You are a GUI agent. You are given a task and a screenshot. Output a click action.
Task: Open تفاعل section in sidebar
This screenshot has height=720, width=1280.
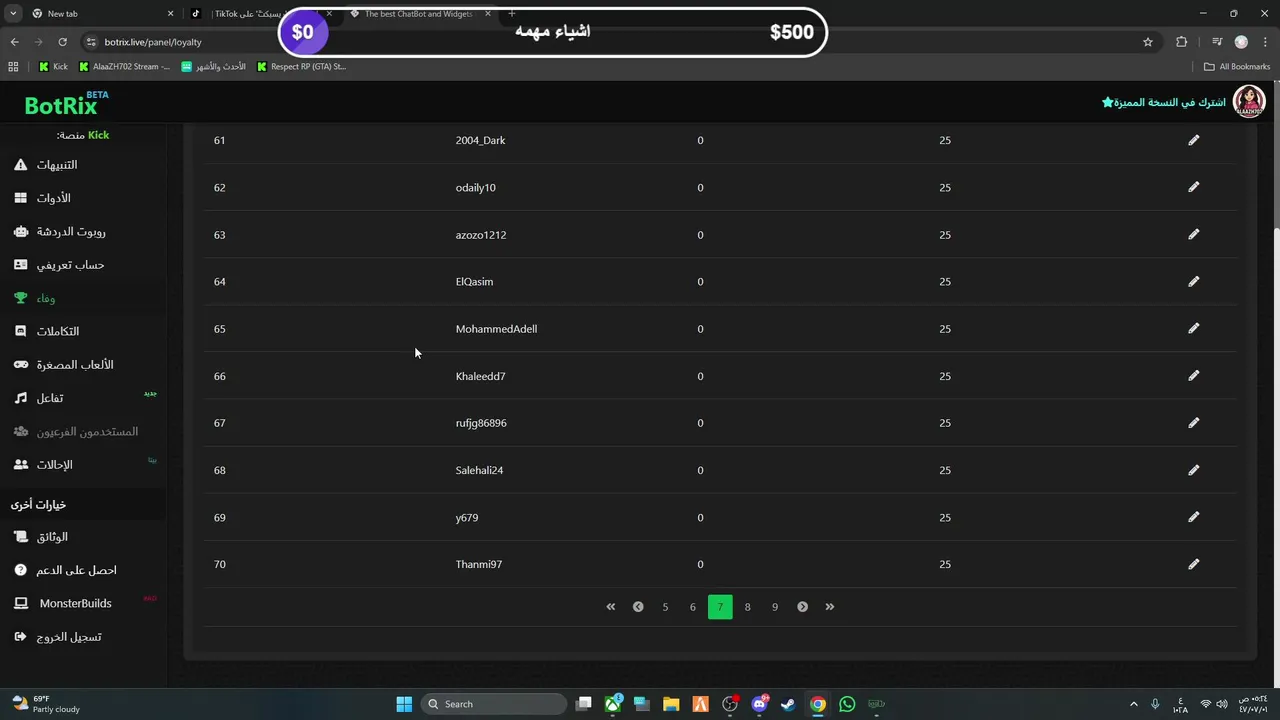point(39,398)
